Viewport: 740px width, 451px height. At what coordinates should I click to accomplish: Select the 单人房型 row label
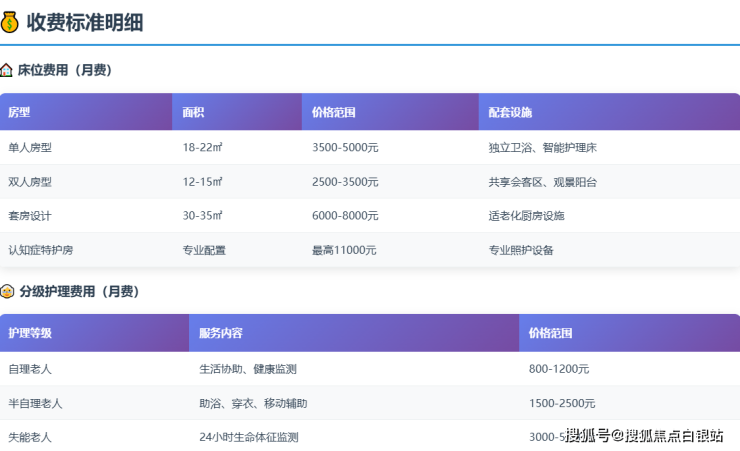30,148
